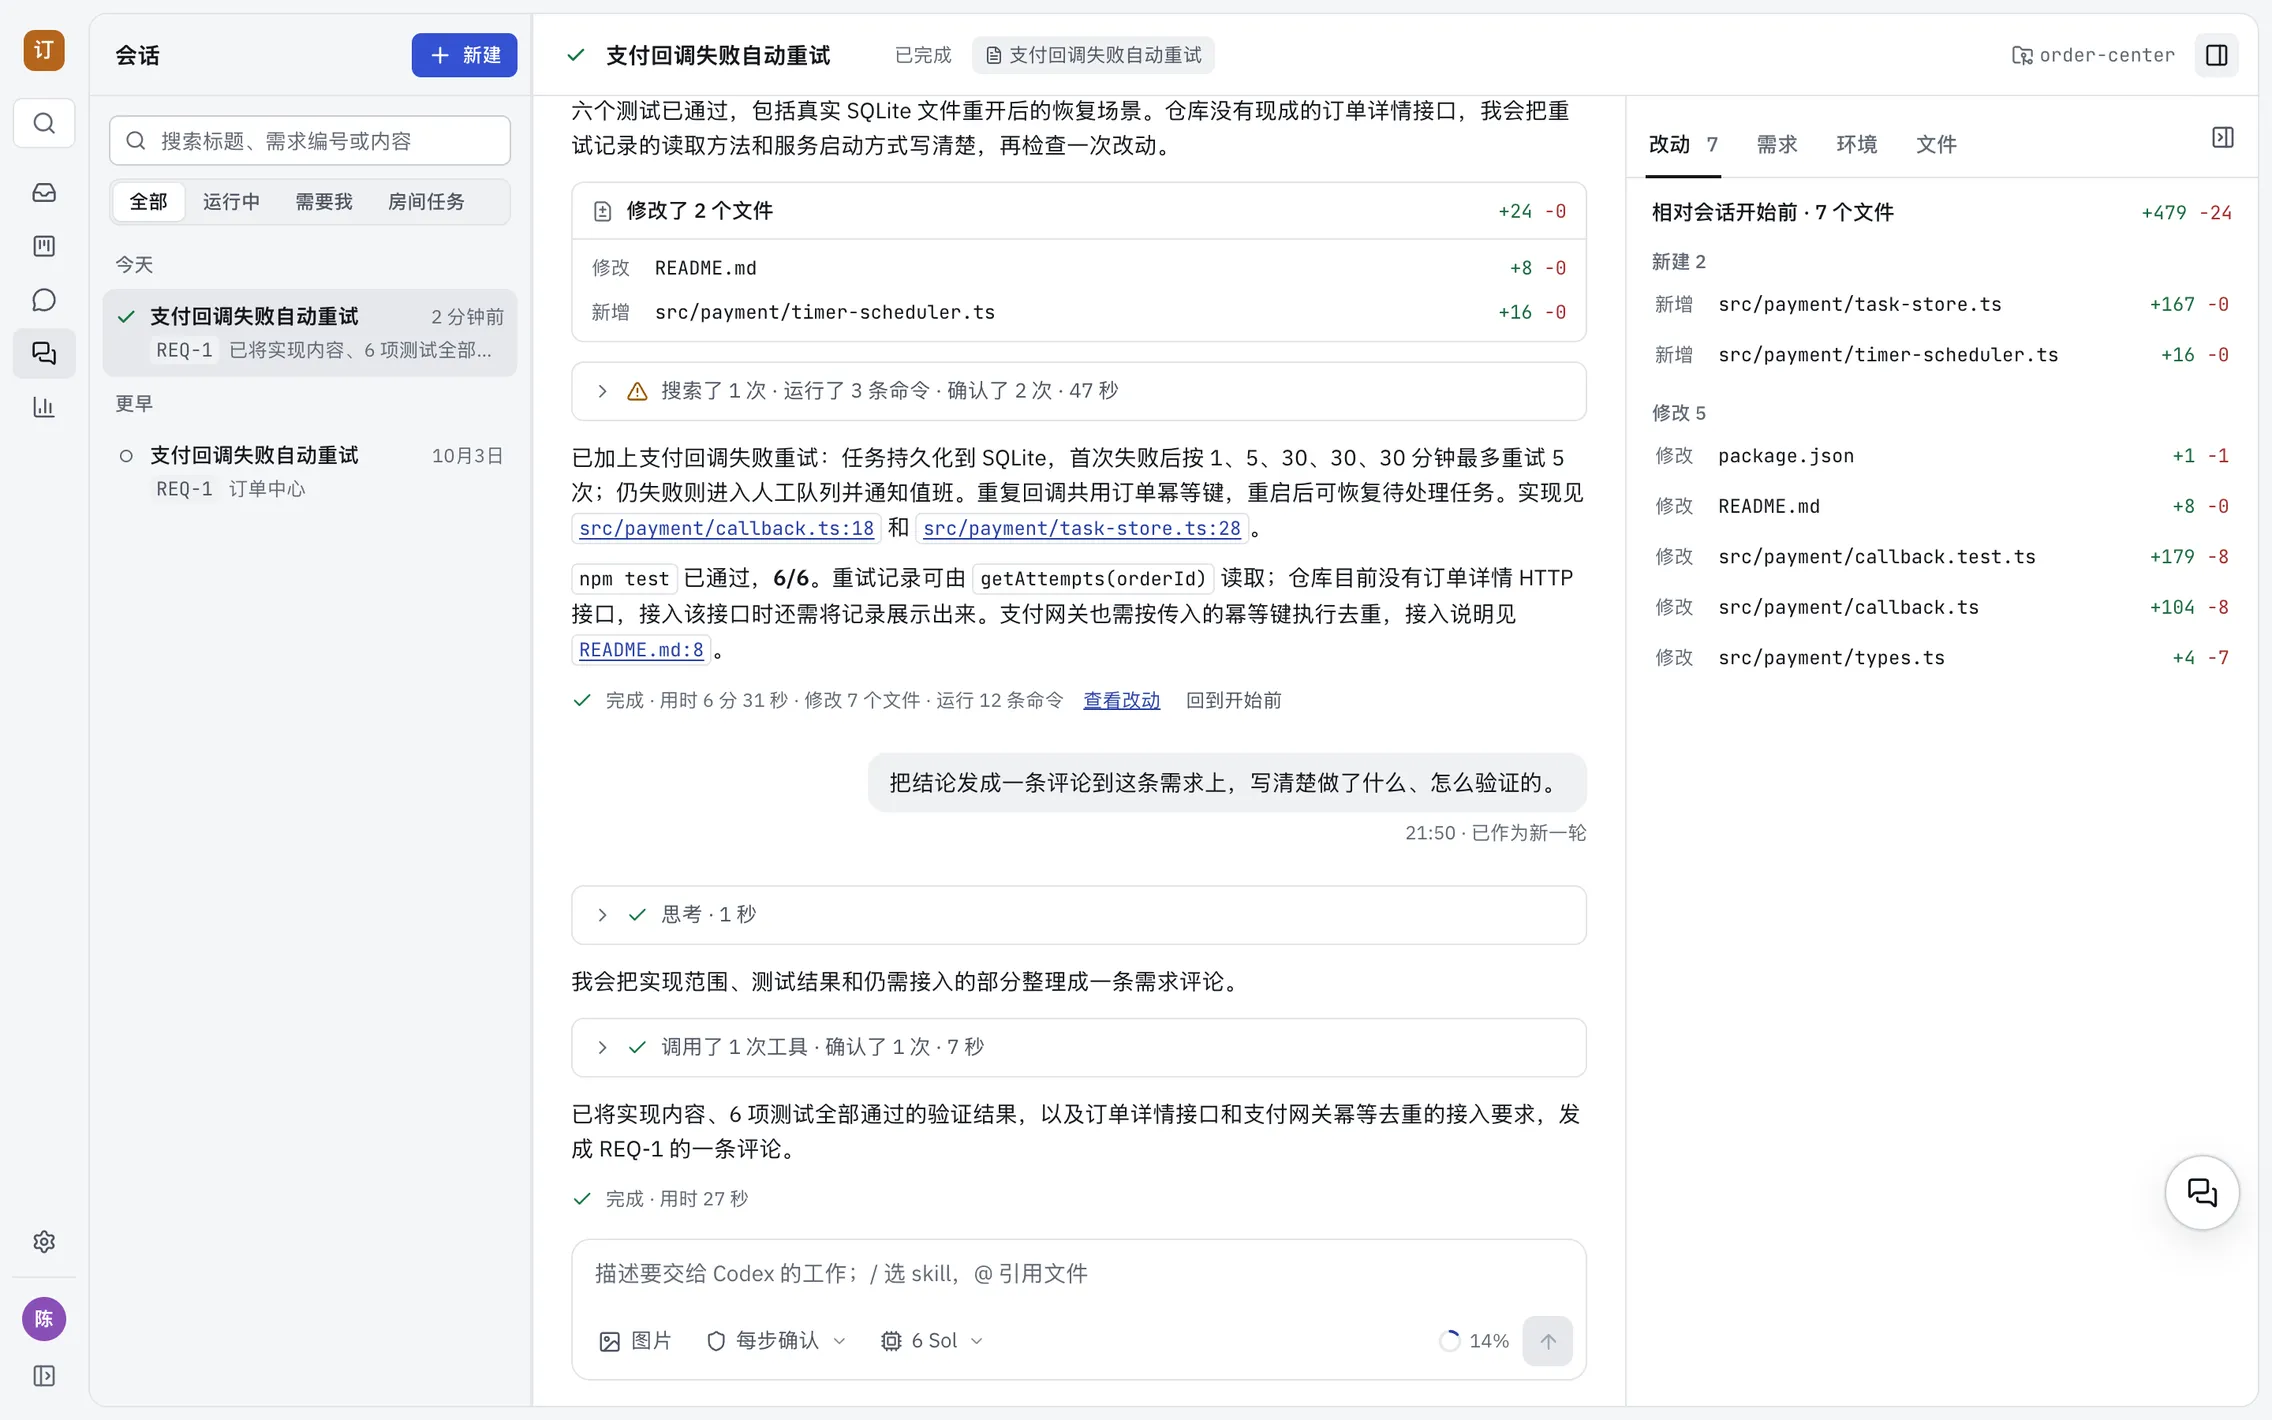Expand the 调用了 1 次工具 row

point(1078,1047)
